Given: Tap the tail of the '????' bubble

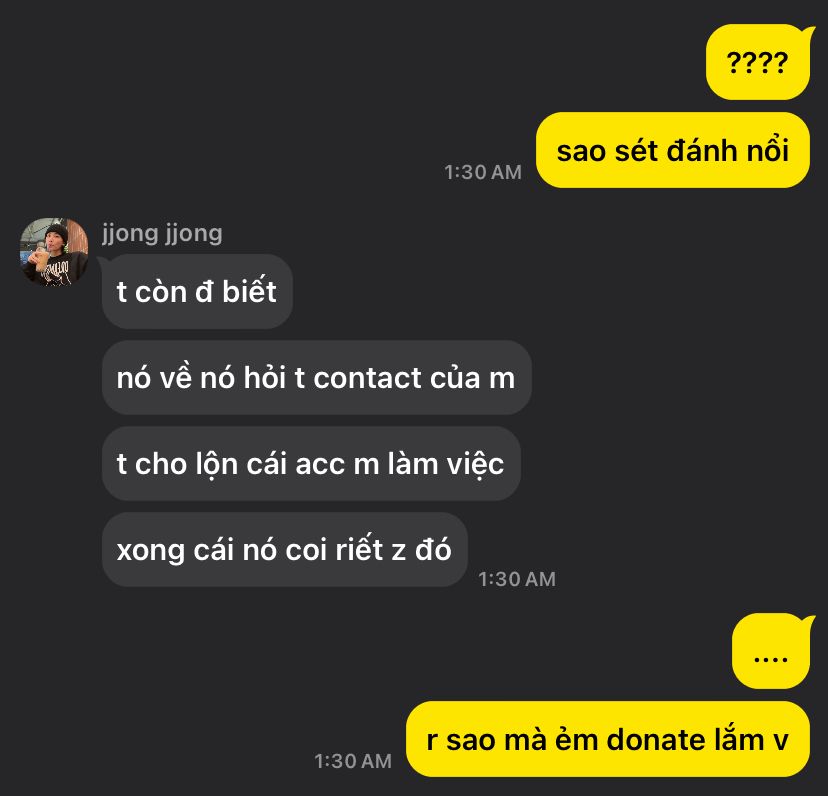Looking at the screenshot, I should click(x=807, y=31).
